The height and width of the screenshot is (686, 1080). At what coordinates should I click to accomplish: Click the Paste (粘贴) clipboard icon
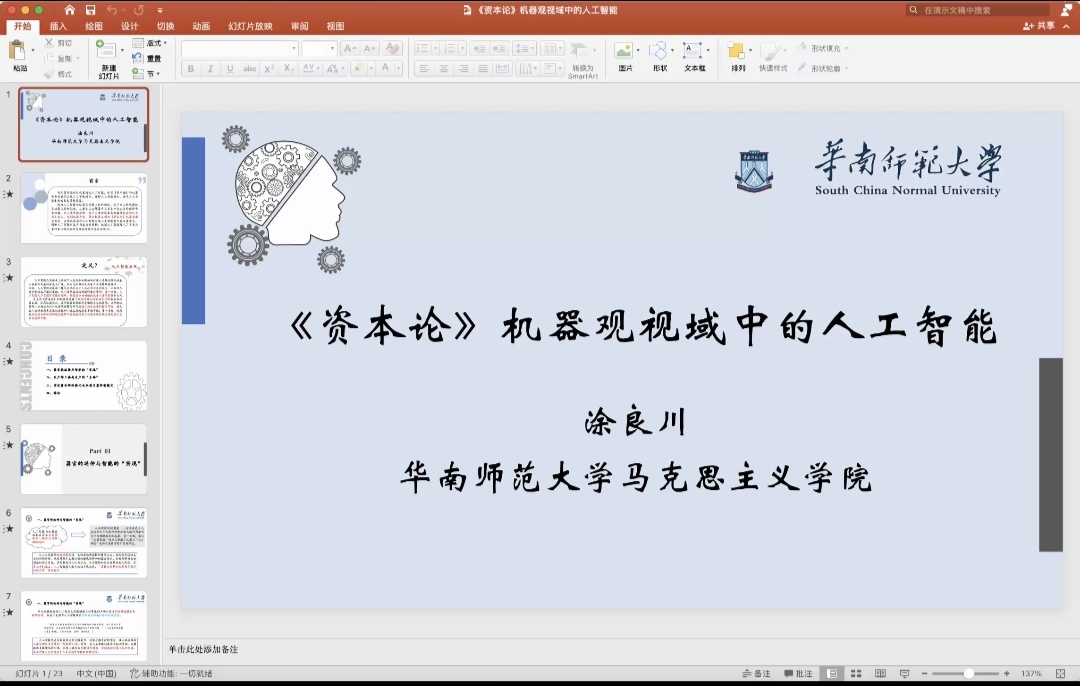[x=18, y=51]
